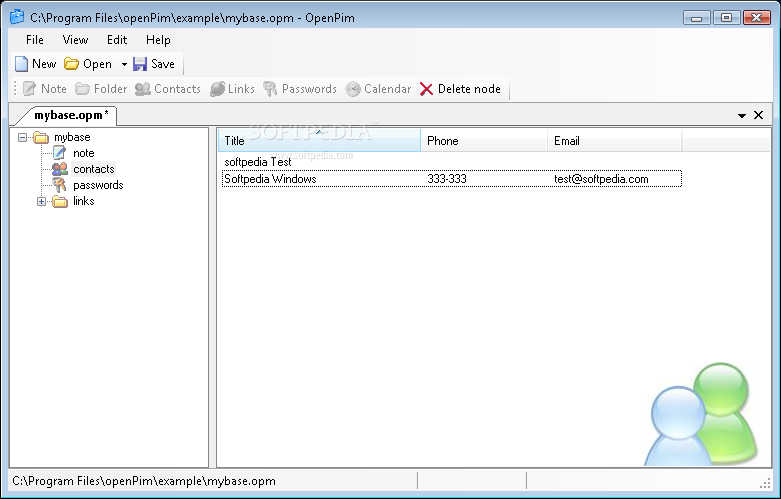Select the passwords tree item

[98, 185]
